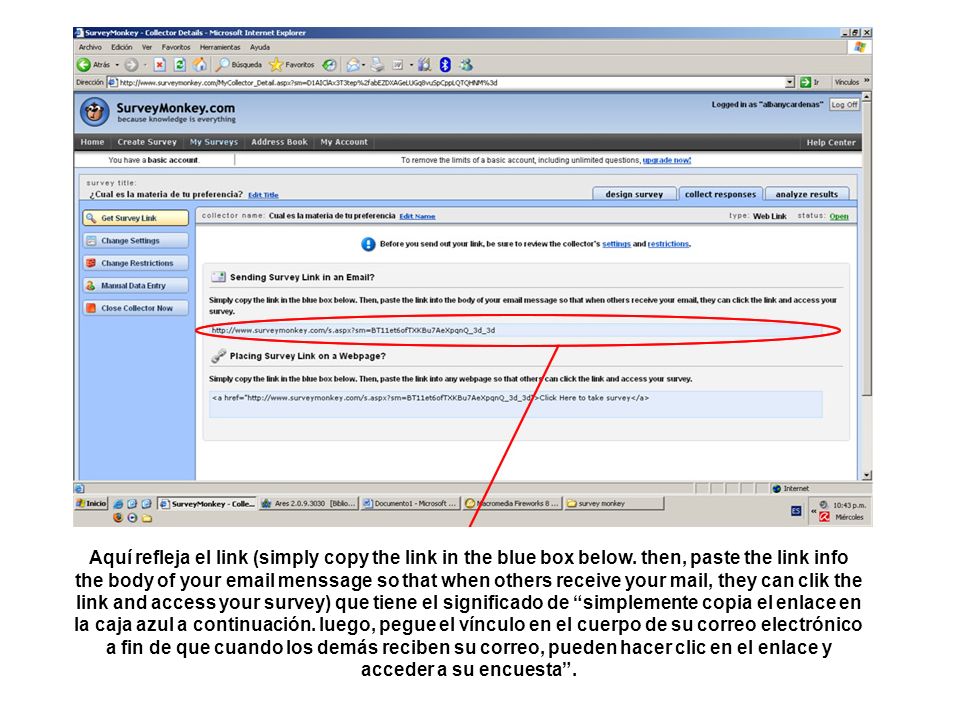Click the research books toolbar icon
Screen dimensions: 960x720
click(425, 64)
